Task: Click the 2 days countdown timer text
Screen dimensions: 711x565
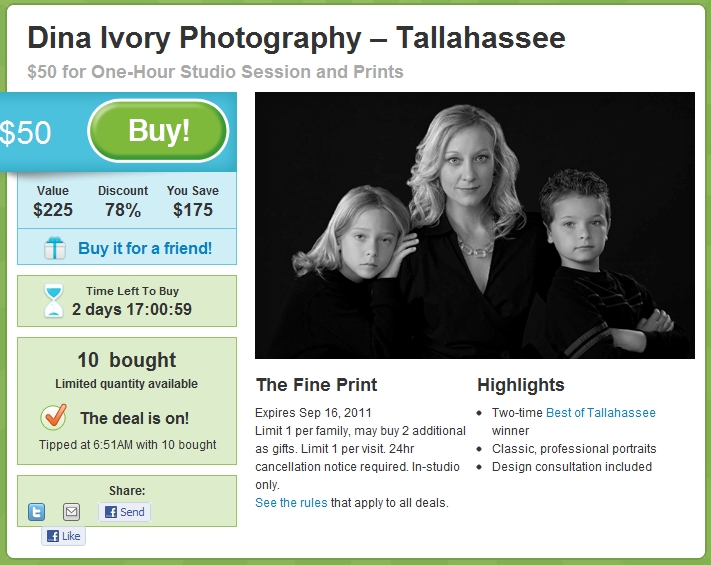Action: (x=132, y=309)
